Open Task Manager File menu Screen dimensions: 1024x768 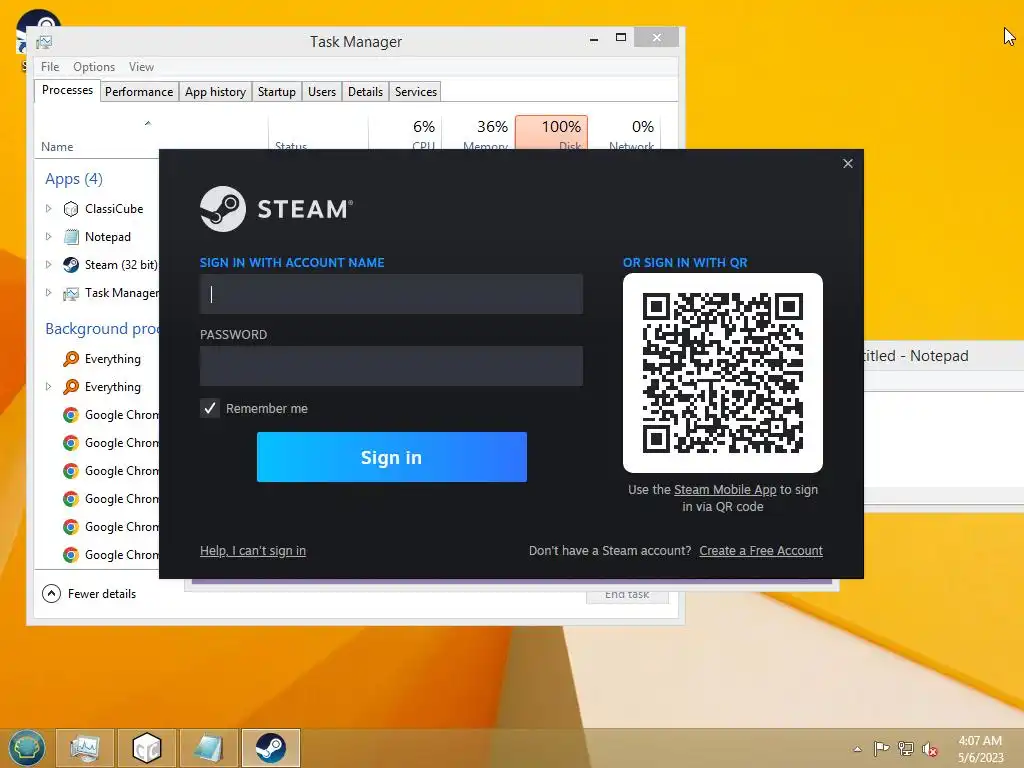pyautogui.click(x=50, y=67)
